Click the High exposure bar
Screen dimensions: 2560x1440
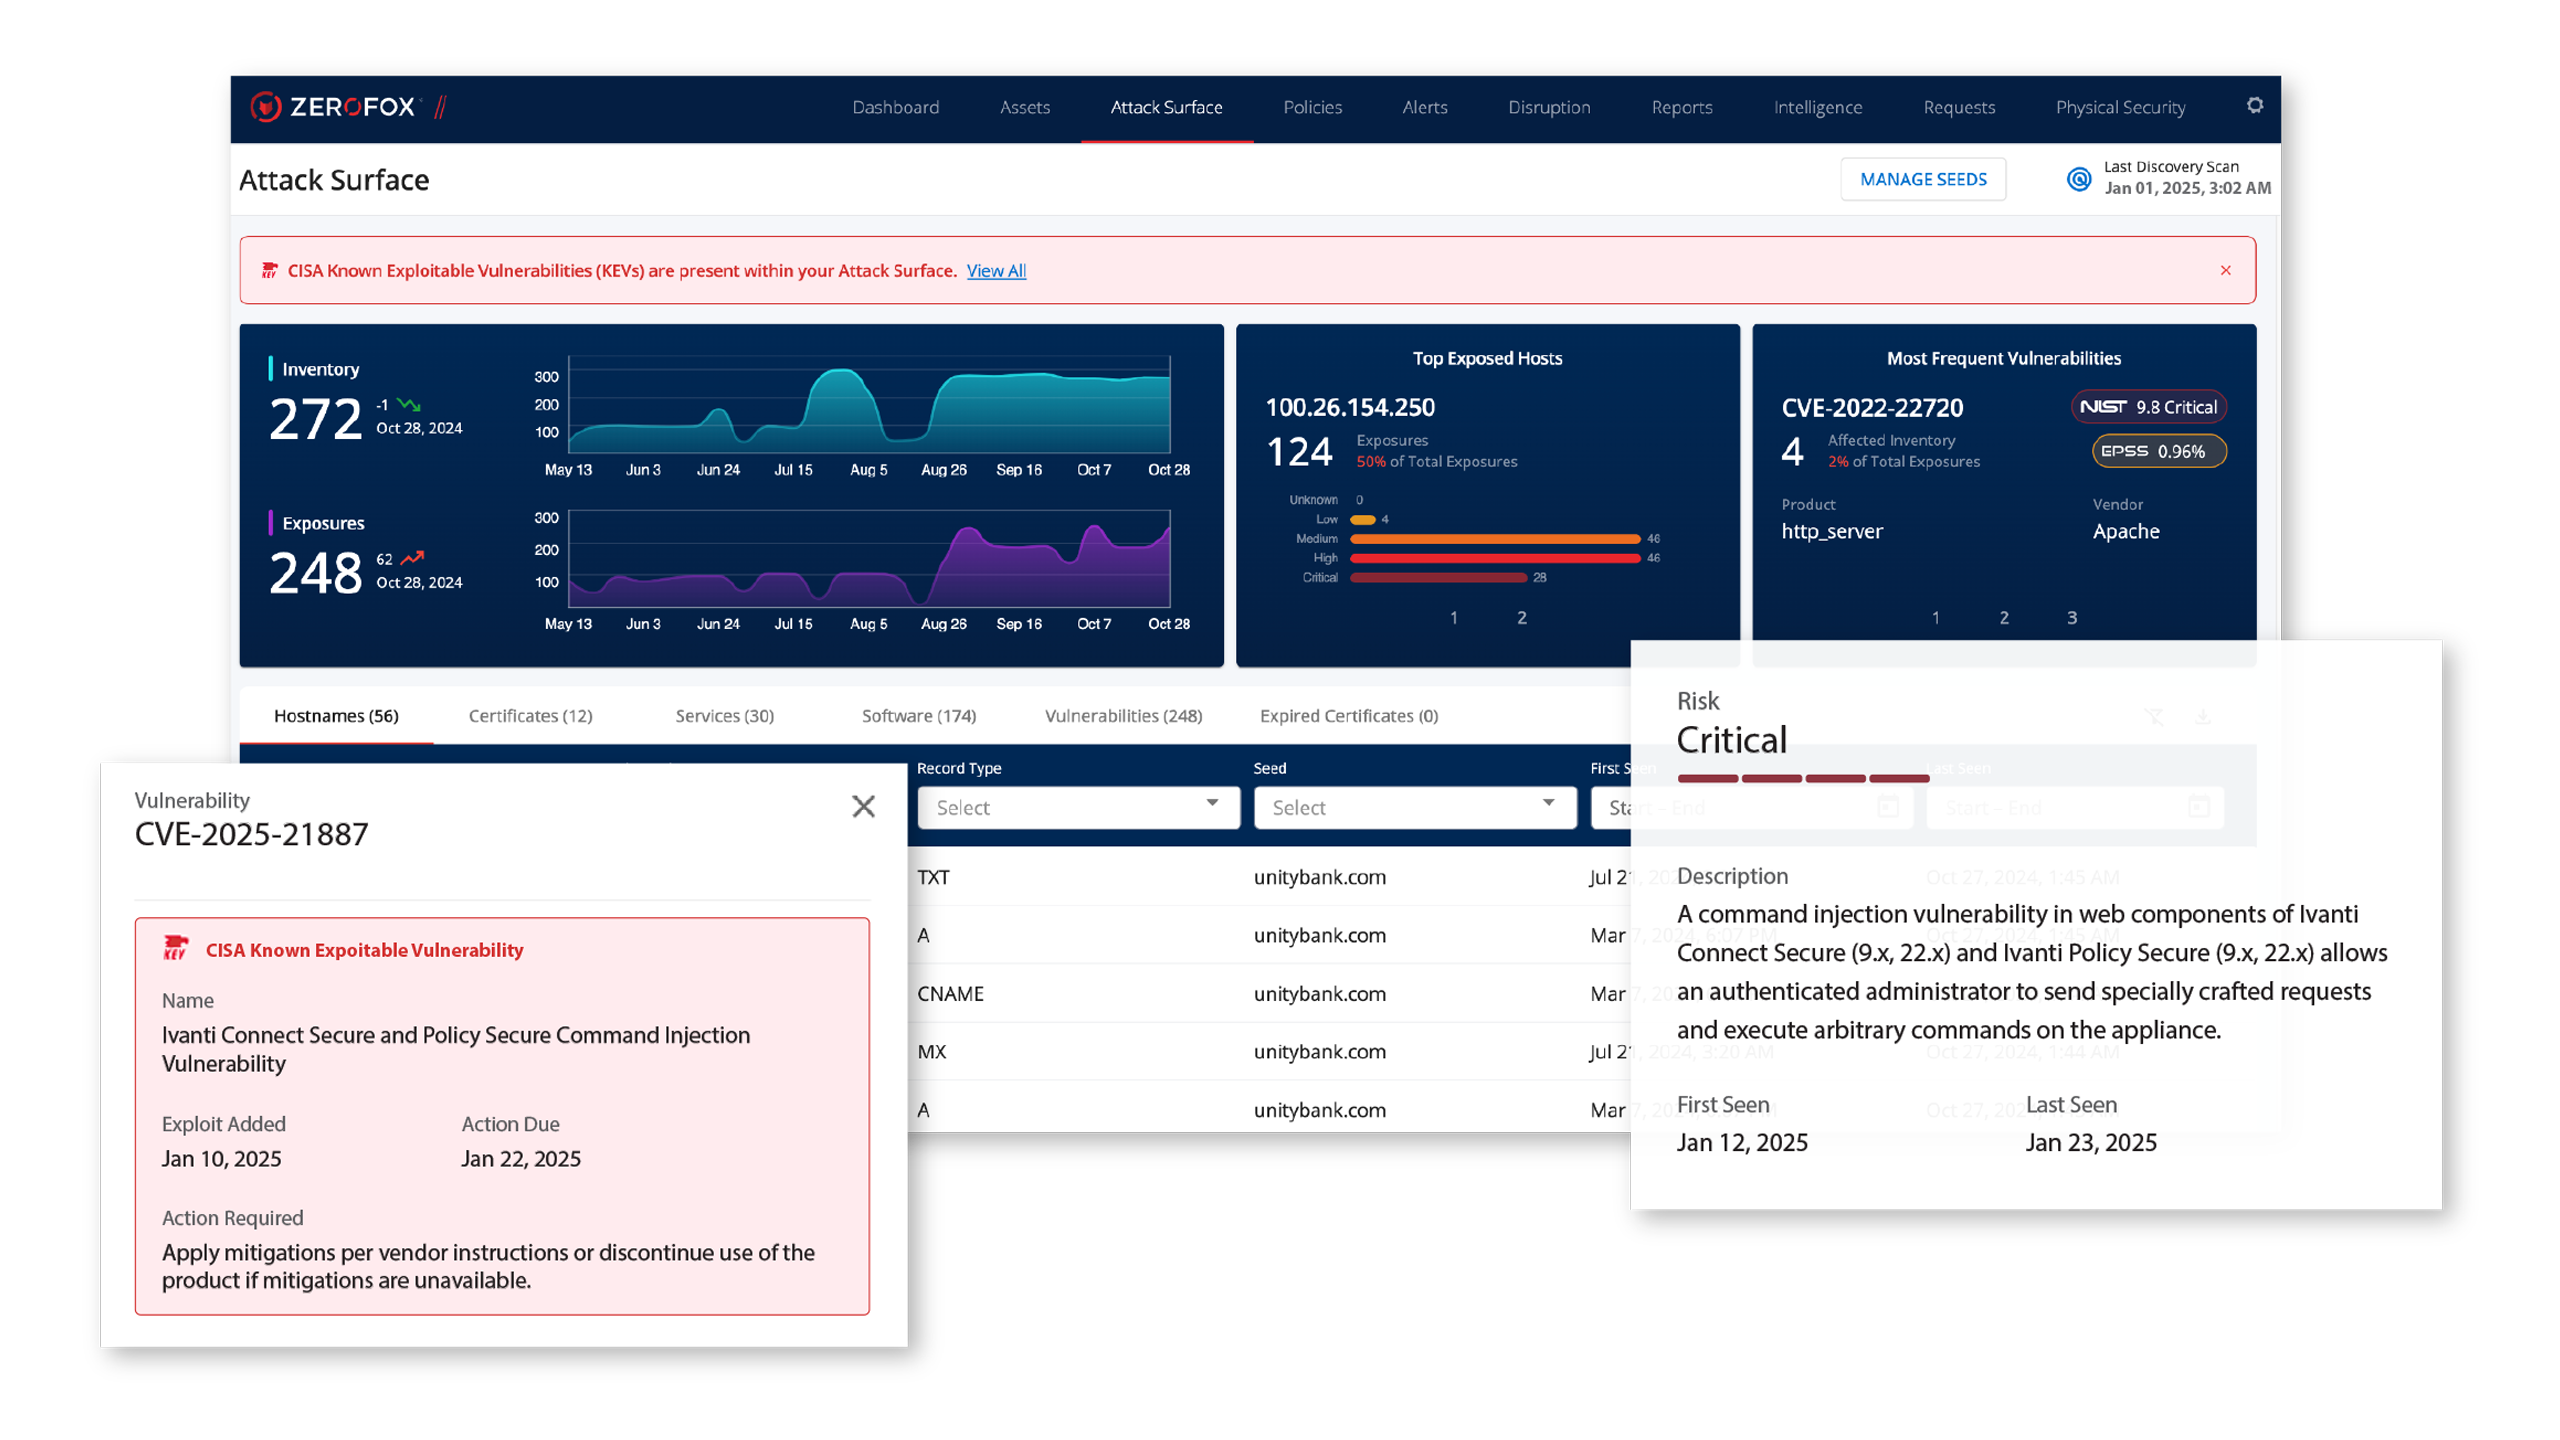(x=1495, y=558)
